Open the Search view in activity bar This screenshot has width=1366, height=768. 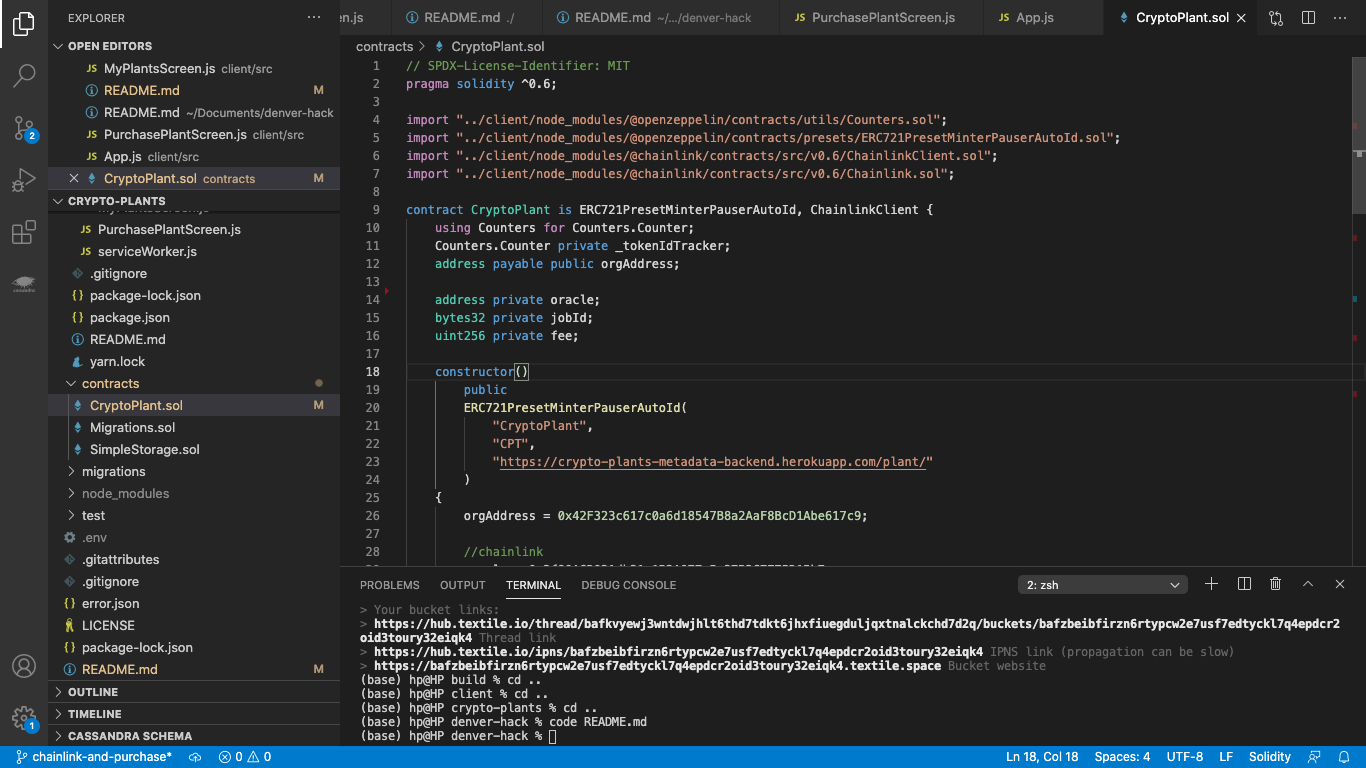click(x=24, y=75)
